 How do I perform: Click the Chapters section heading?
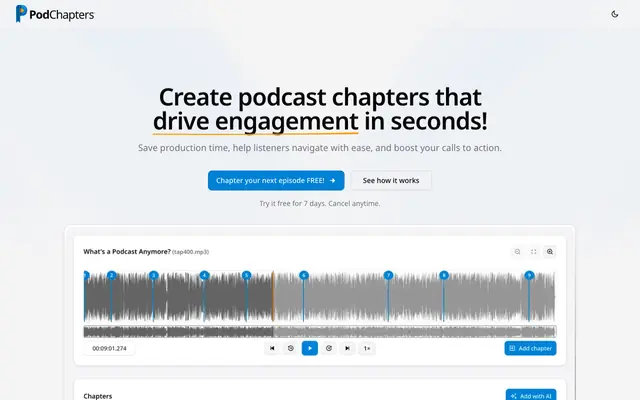pos(98,396)
